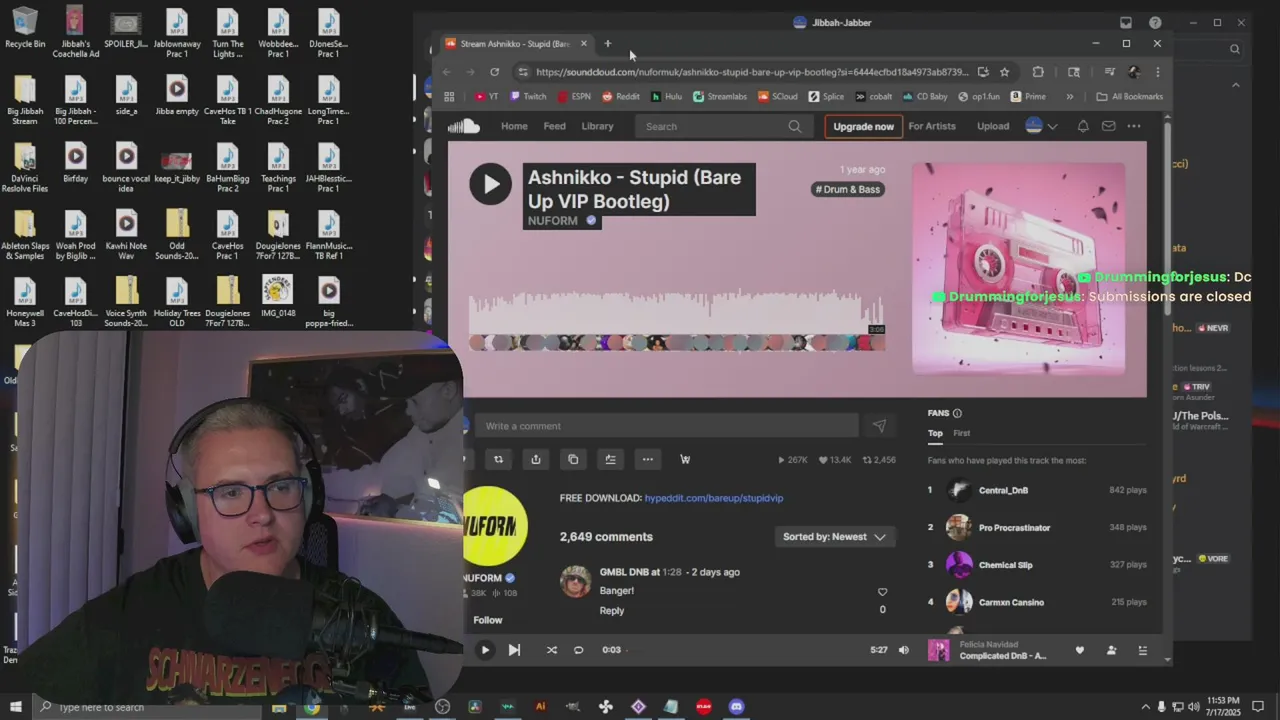Switch to the First fans tab
The image size is (1280, 720).
point(961,433)
